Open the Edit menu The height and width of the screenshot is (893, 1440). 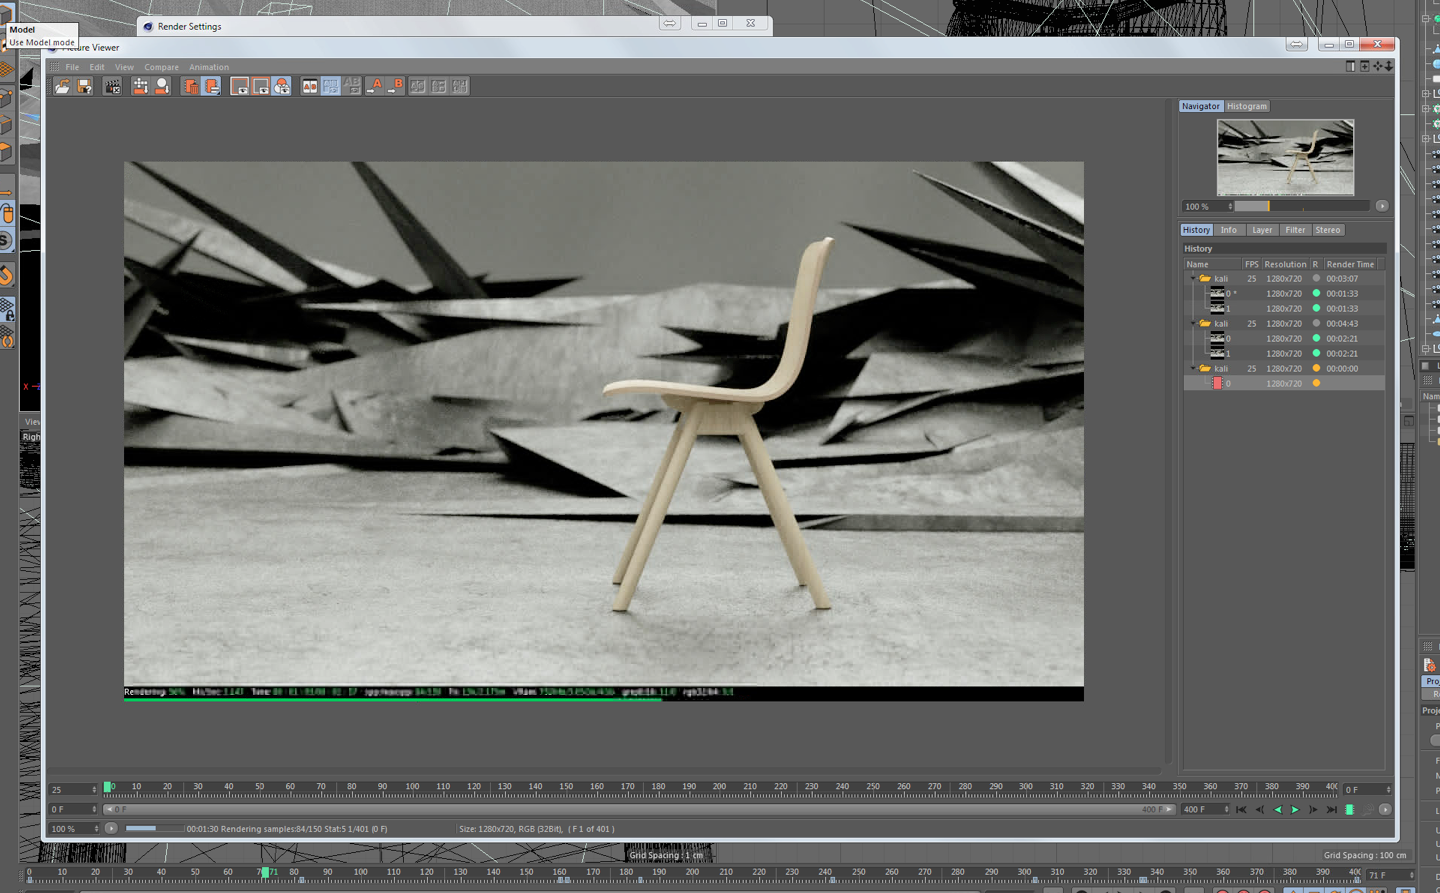pyautogui.click(x=97, y=67)
